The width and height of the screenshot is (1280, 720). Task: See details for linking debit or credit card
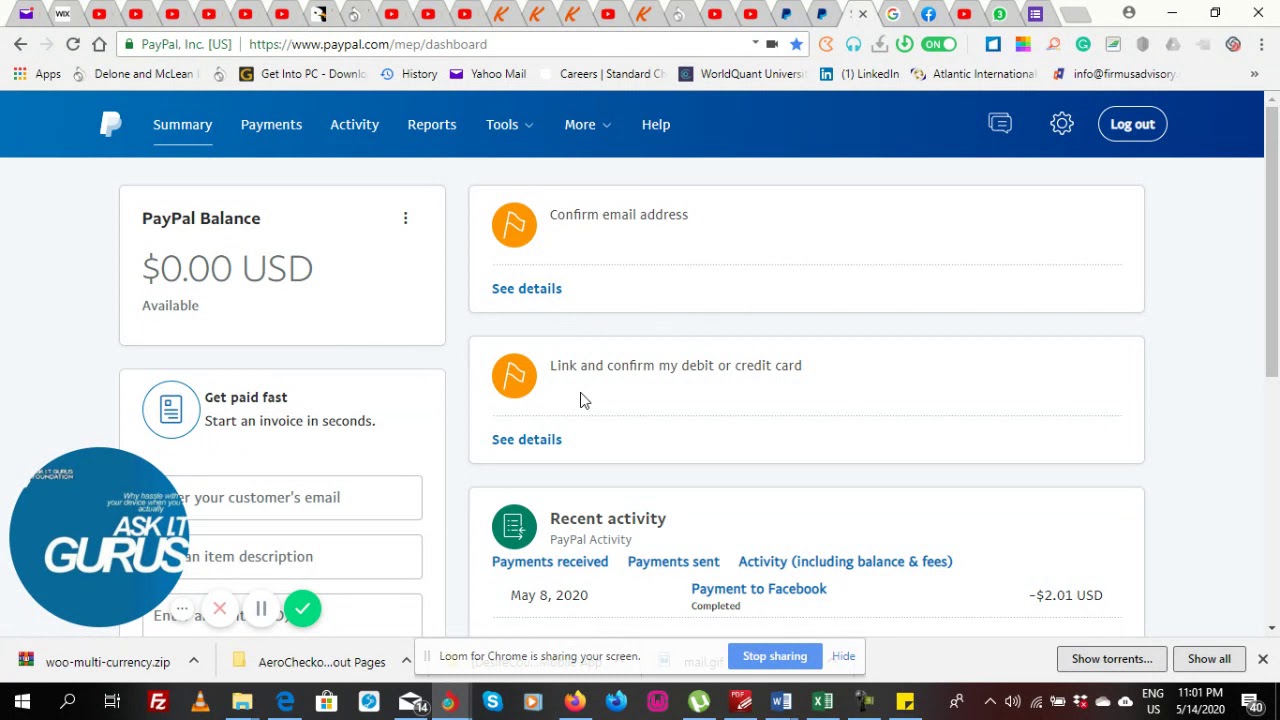tap(526, 439)
